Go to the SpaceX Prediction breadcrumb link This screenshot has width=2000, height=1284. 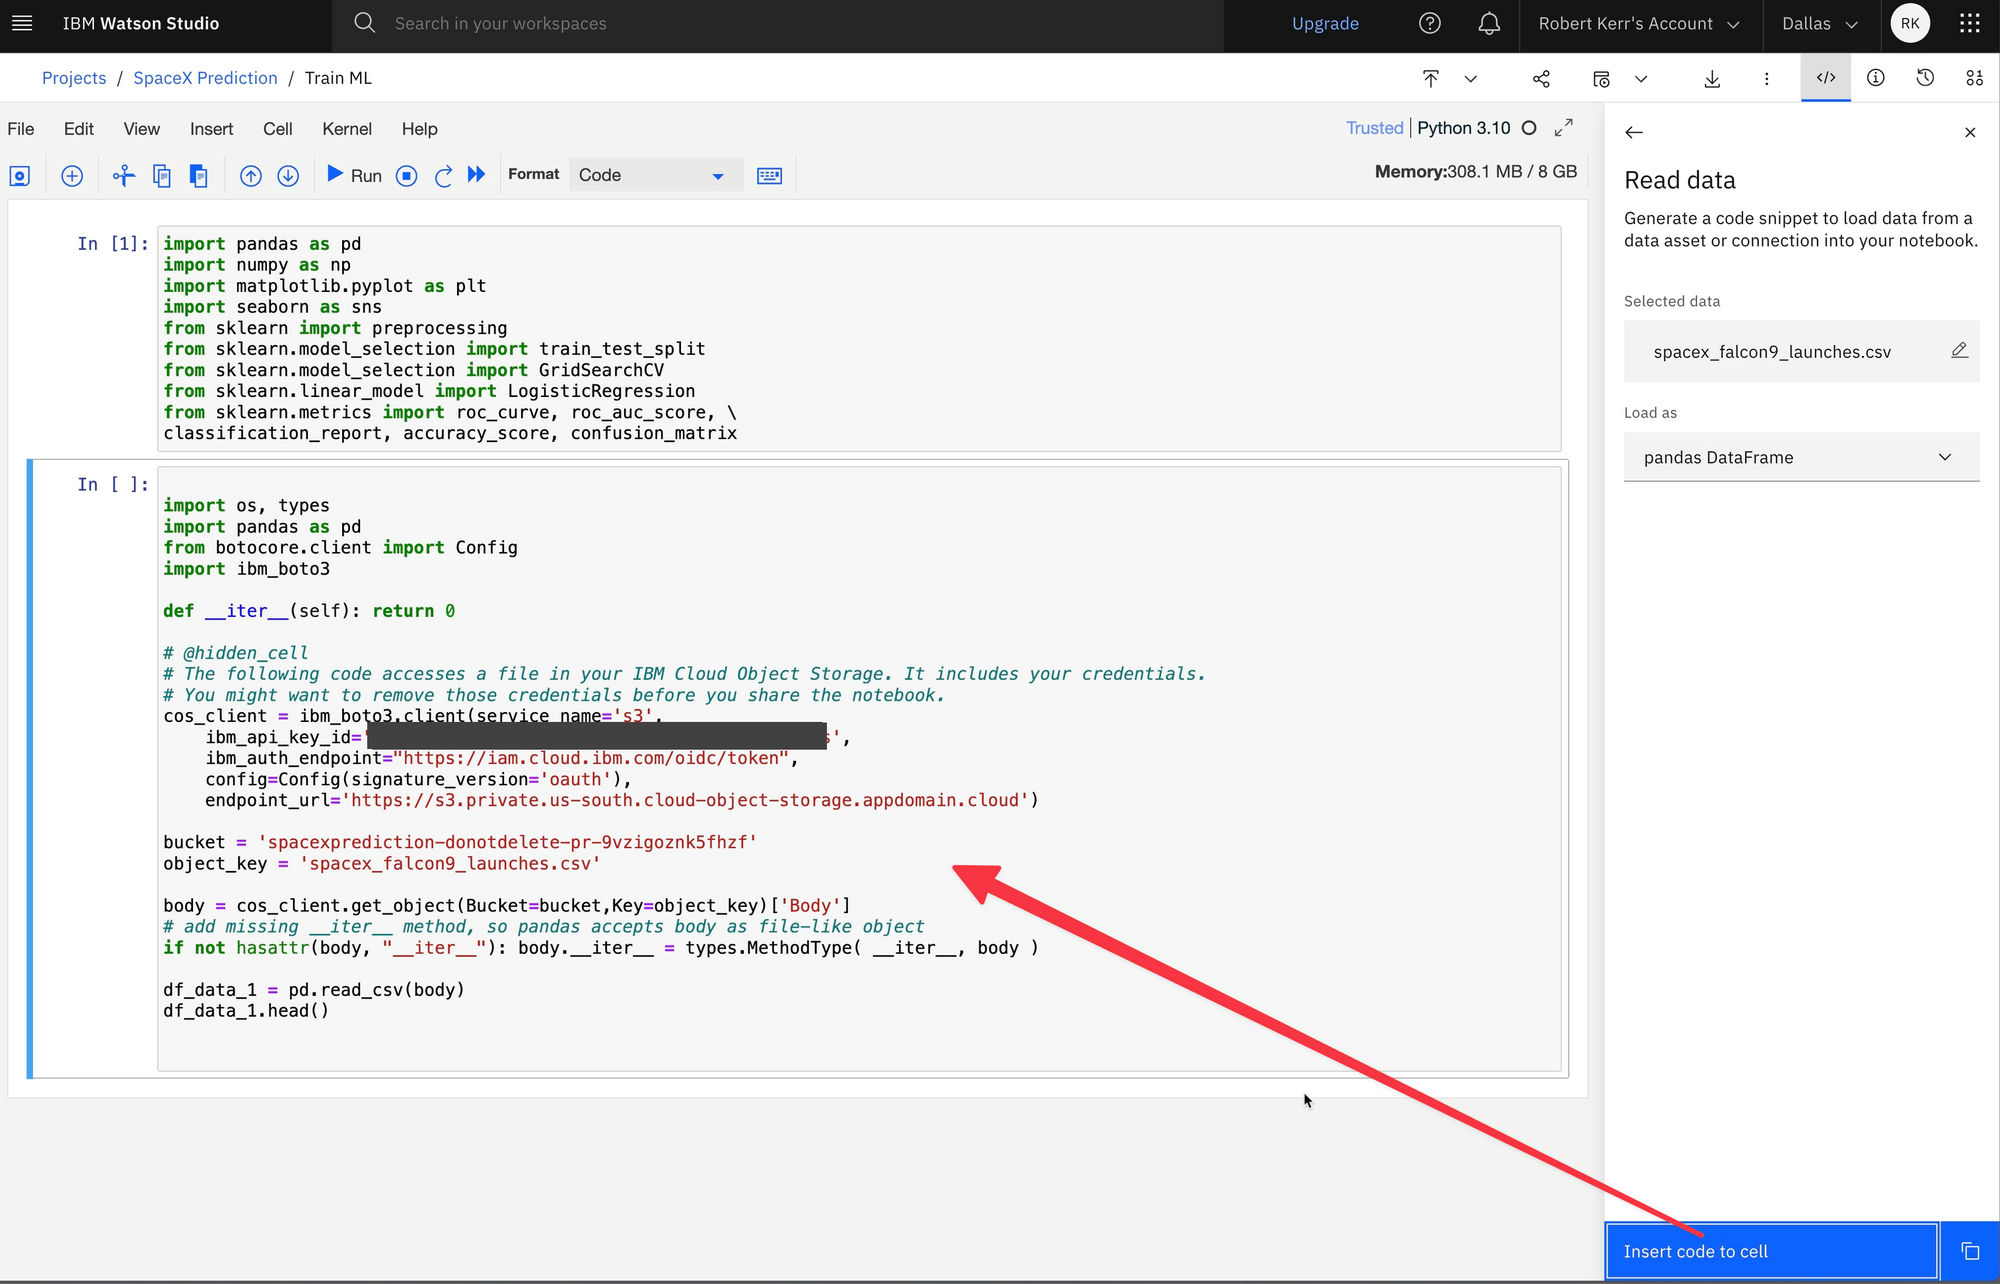pyautogui.click(x=205, y=78)
